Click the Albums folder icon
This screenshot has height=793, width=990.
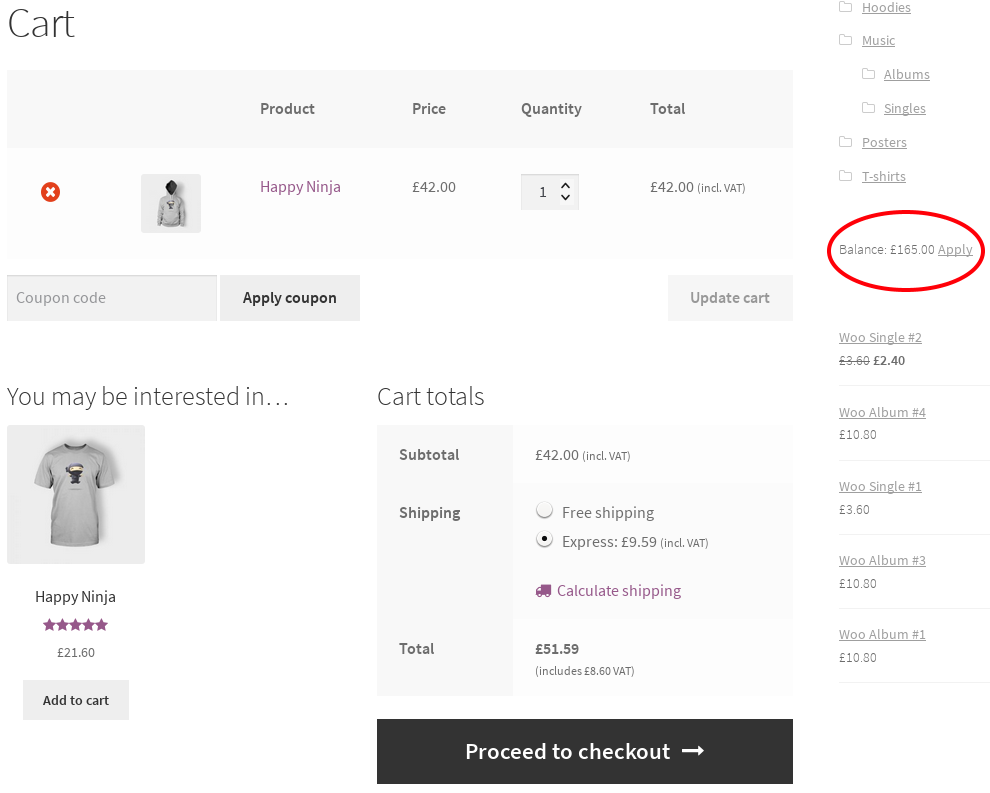[869, 74]
